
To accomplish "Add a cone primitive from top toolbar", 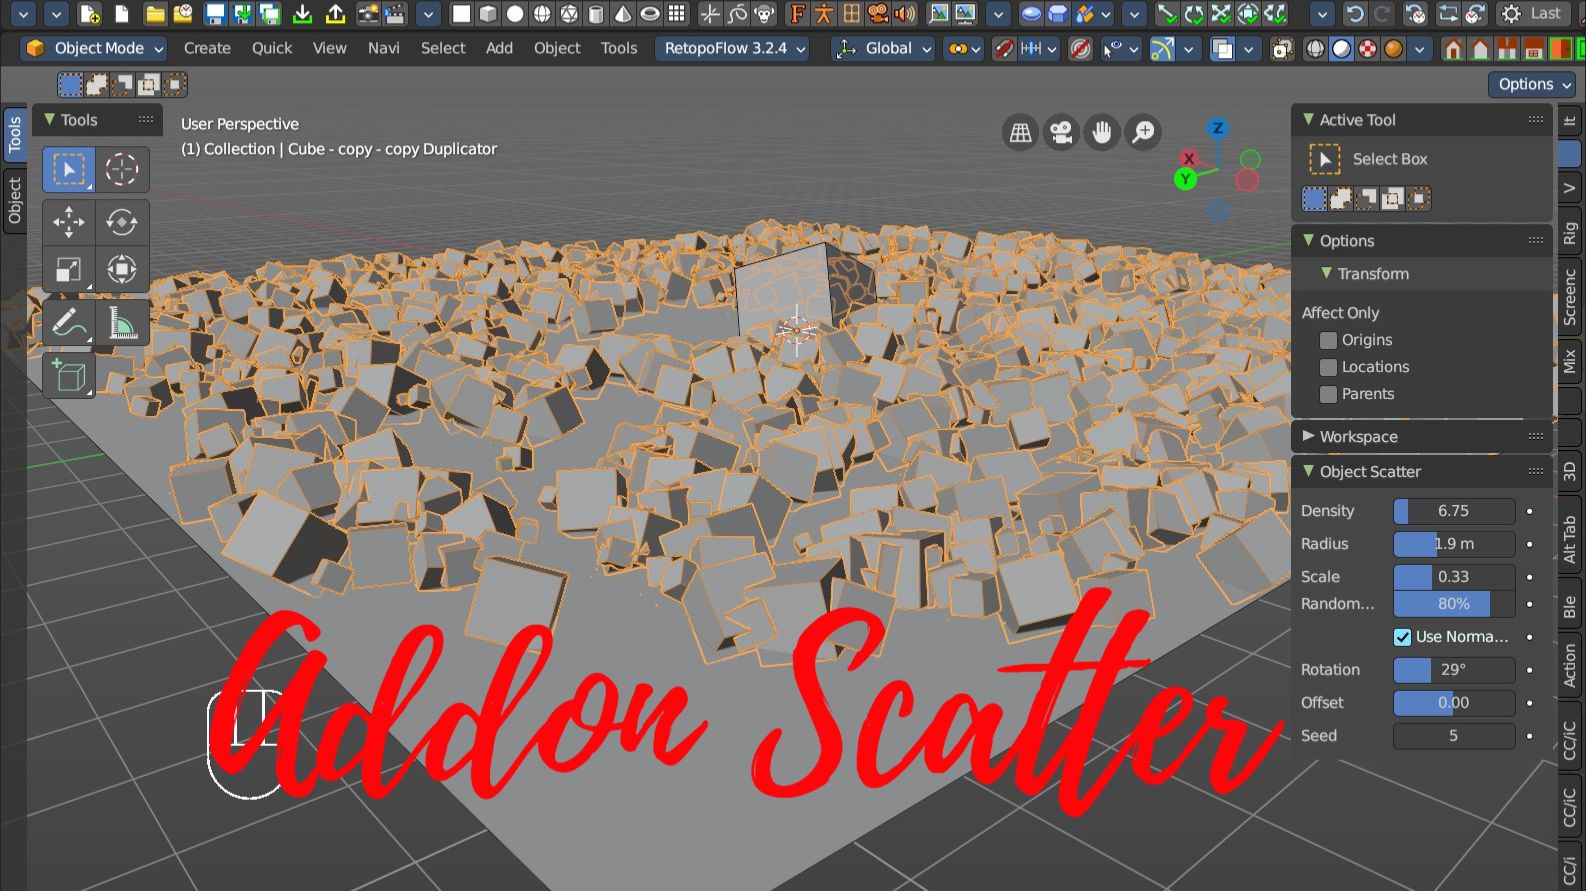I will tap(623, 14).
